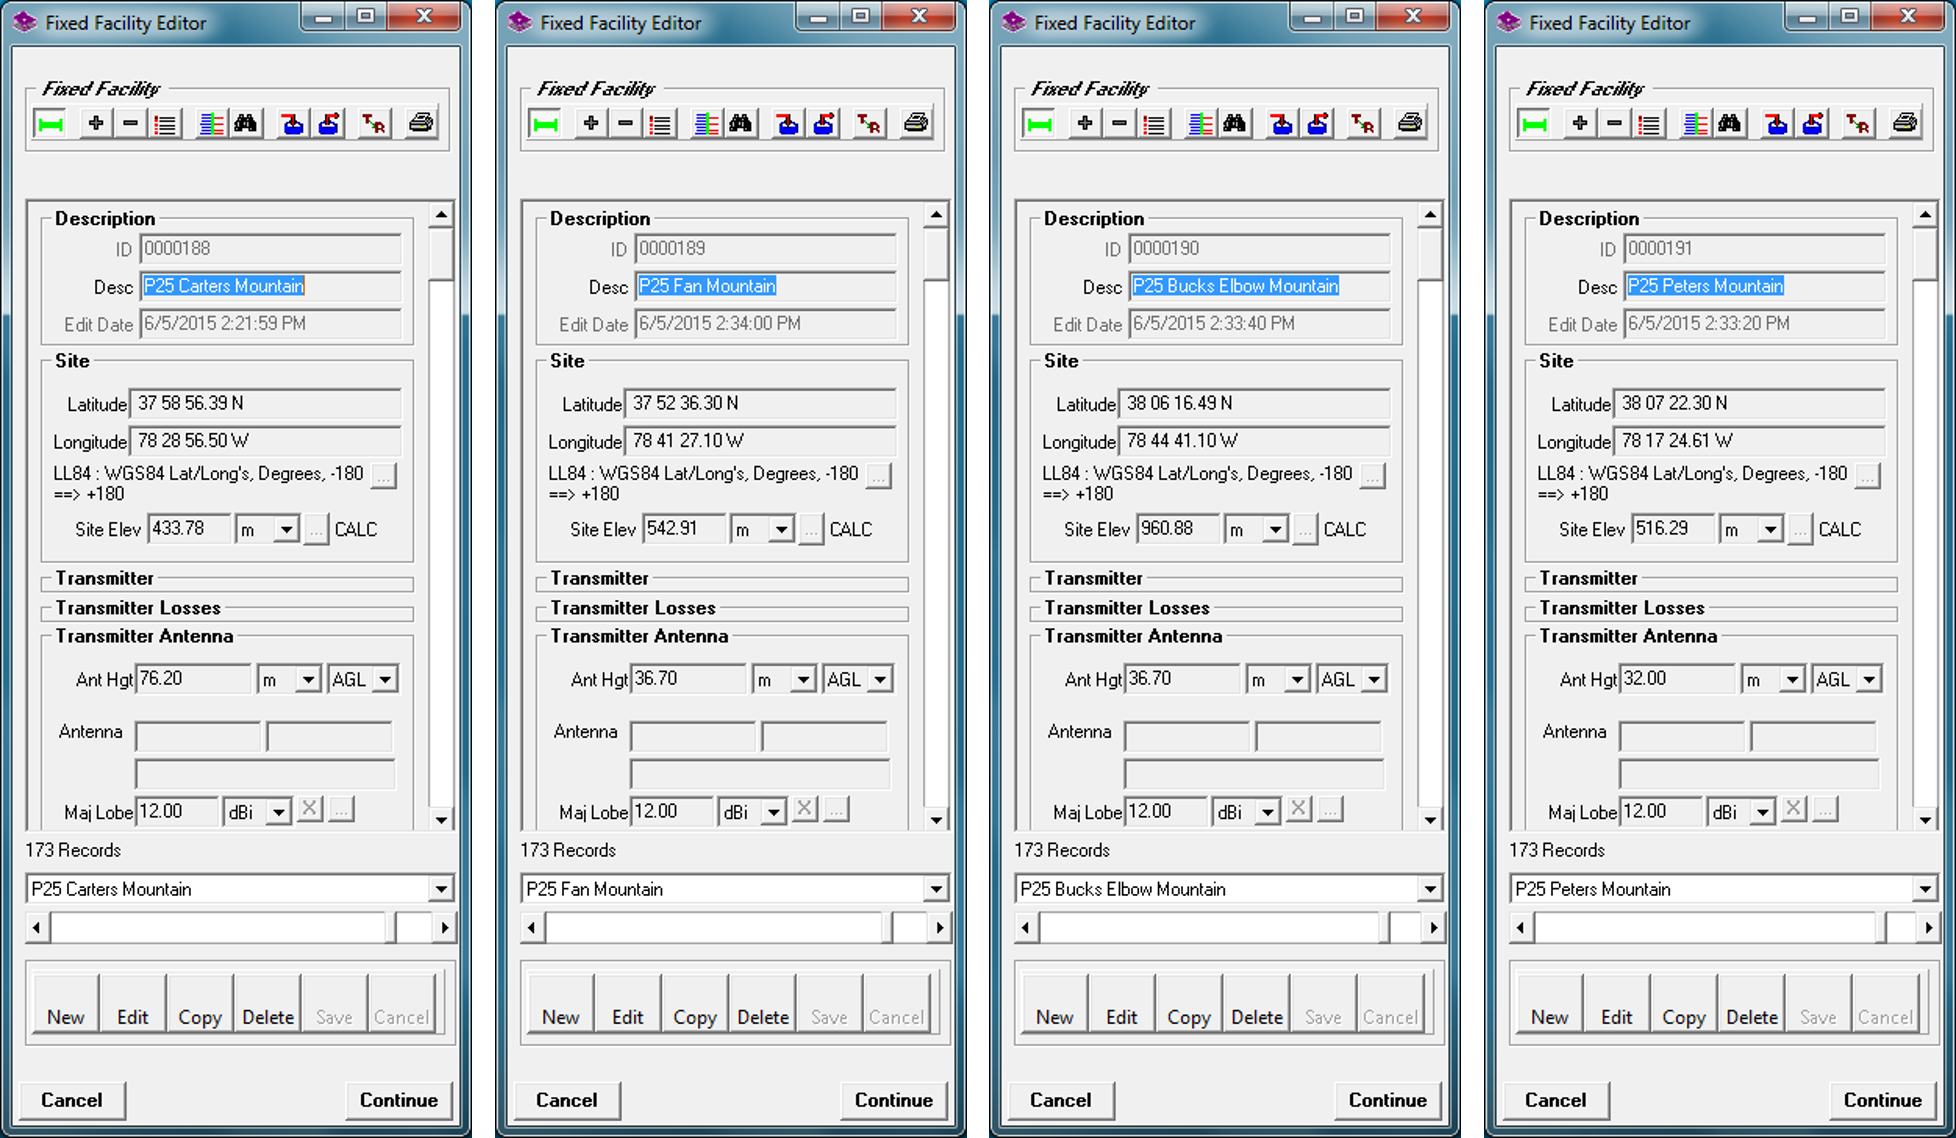This screenshot has width=1956, height=1138.
Task: Click printer icon in Peters Mountain window
Action: (1905, 124)
